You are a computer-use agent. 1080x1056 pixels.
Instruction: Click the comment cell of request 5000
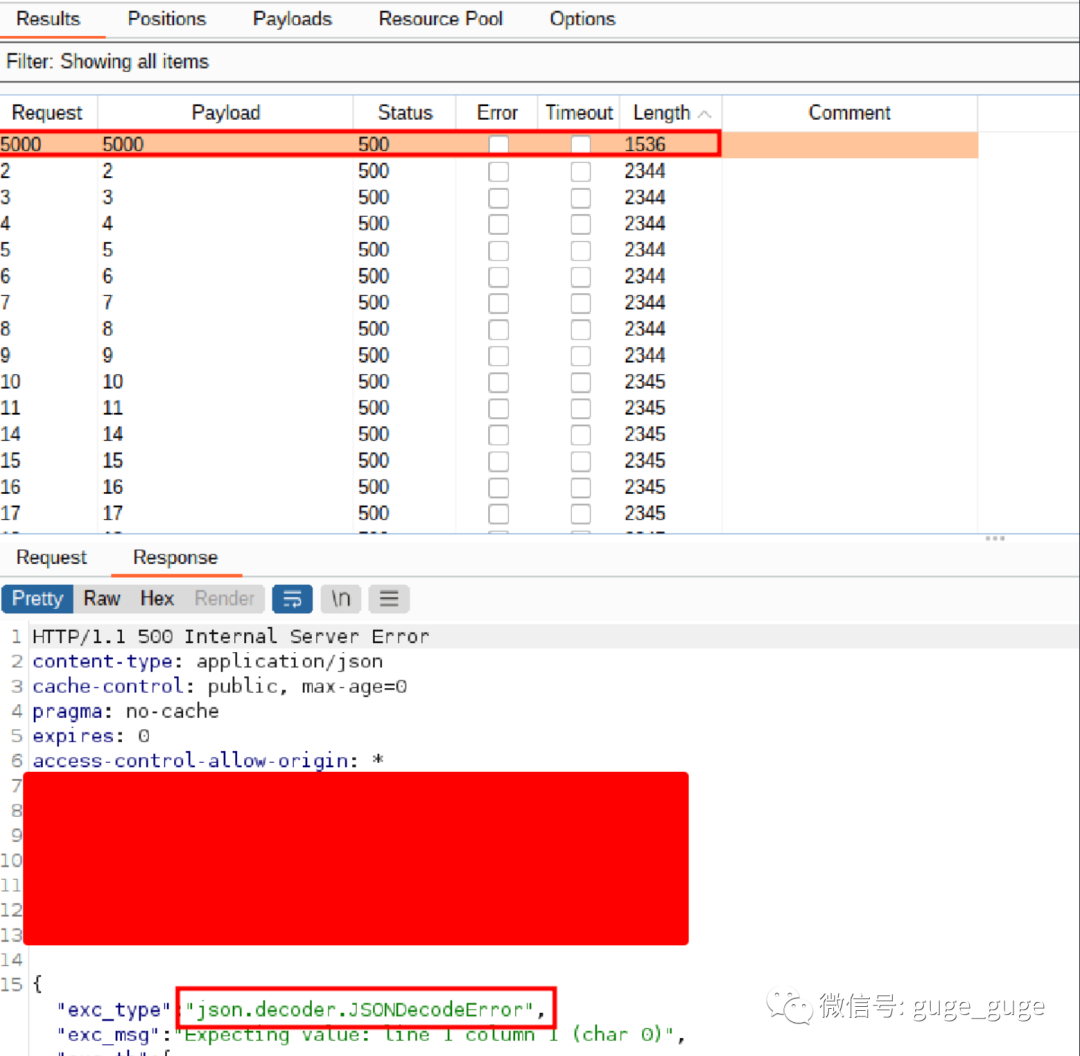850,145
